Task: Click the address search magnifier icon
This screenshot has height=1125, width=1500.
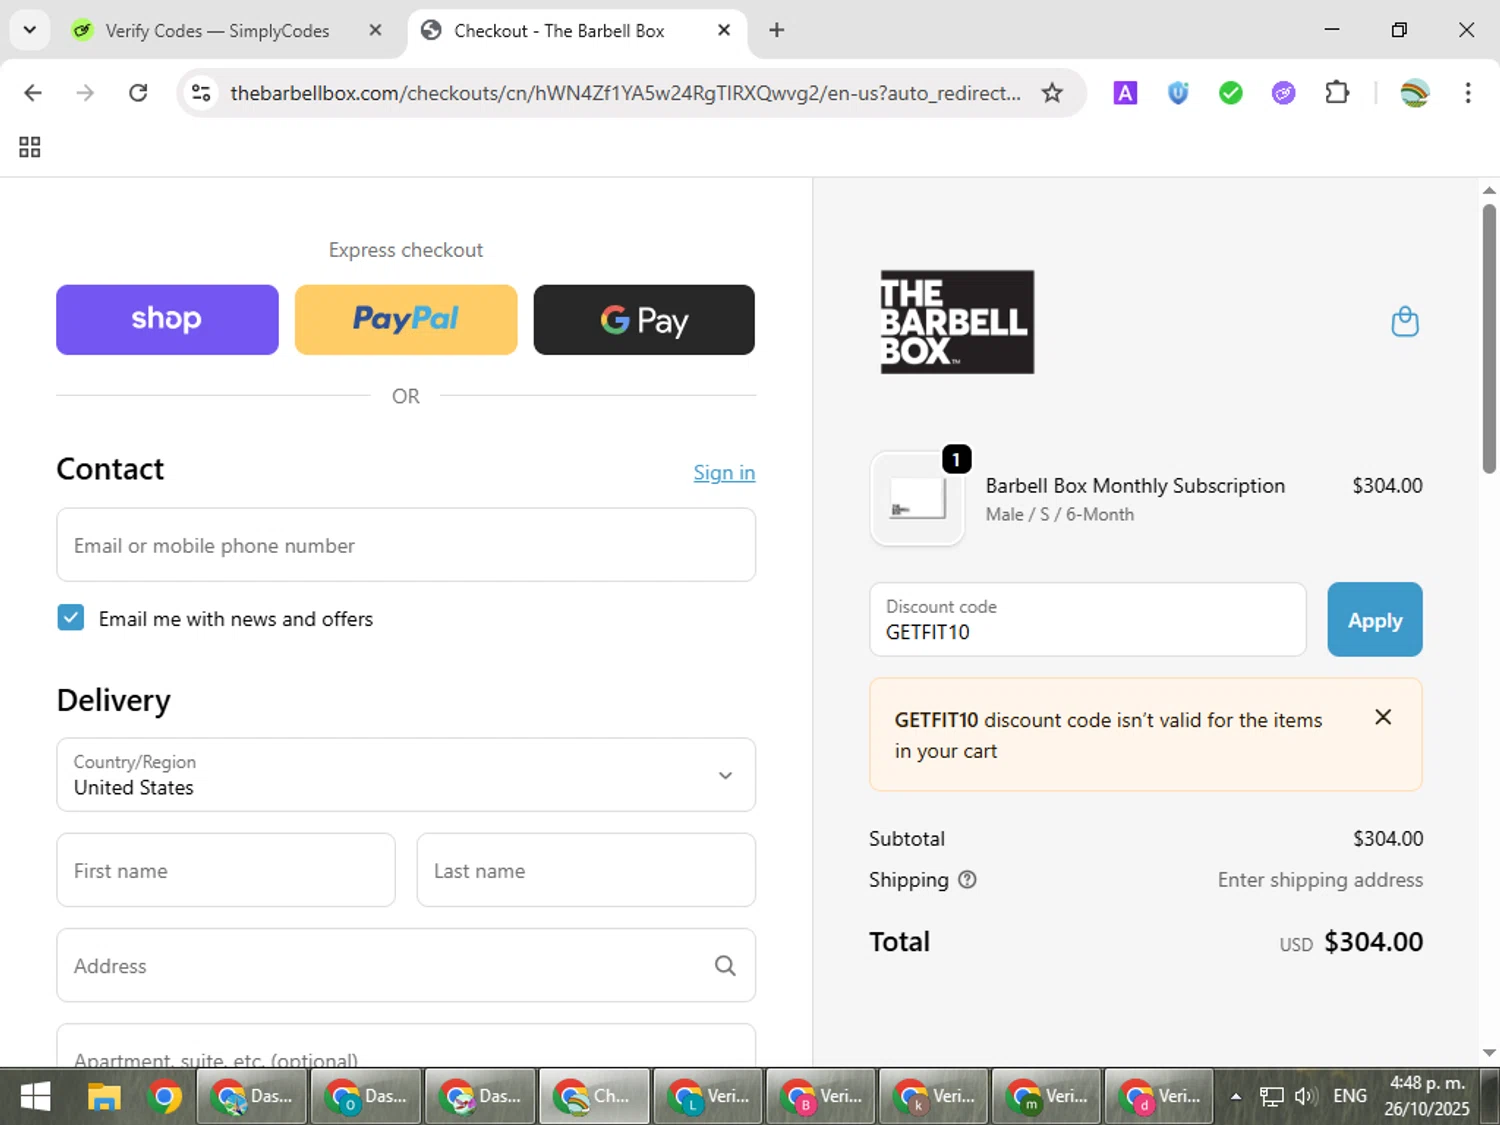Action: pyautogui.click(x=725, y=965)
